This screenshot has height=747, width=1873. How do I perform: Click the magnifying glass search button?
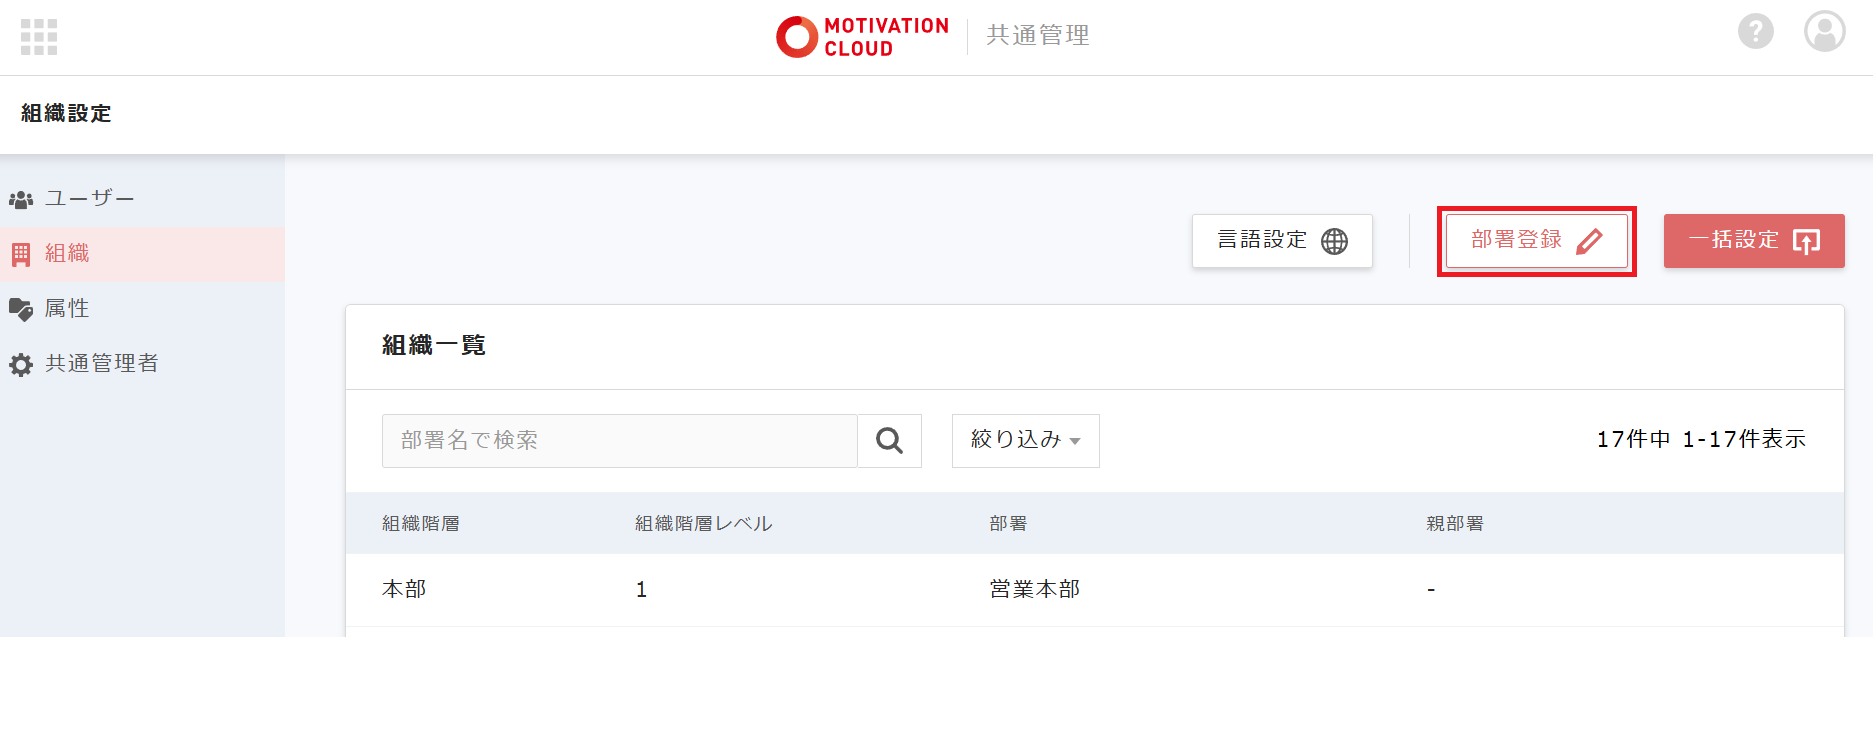coord(889,441)
